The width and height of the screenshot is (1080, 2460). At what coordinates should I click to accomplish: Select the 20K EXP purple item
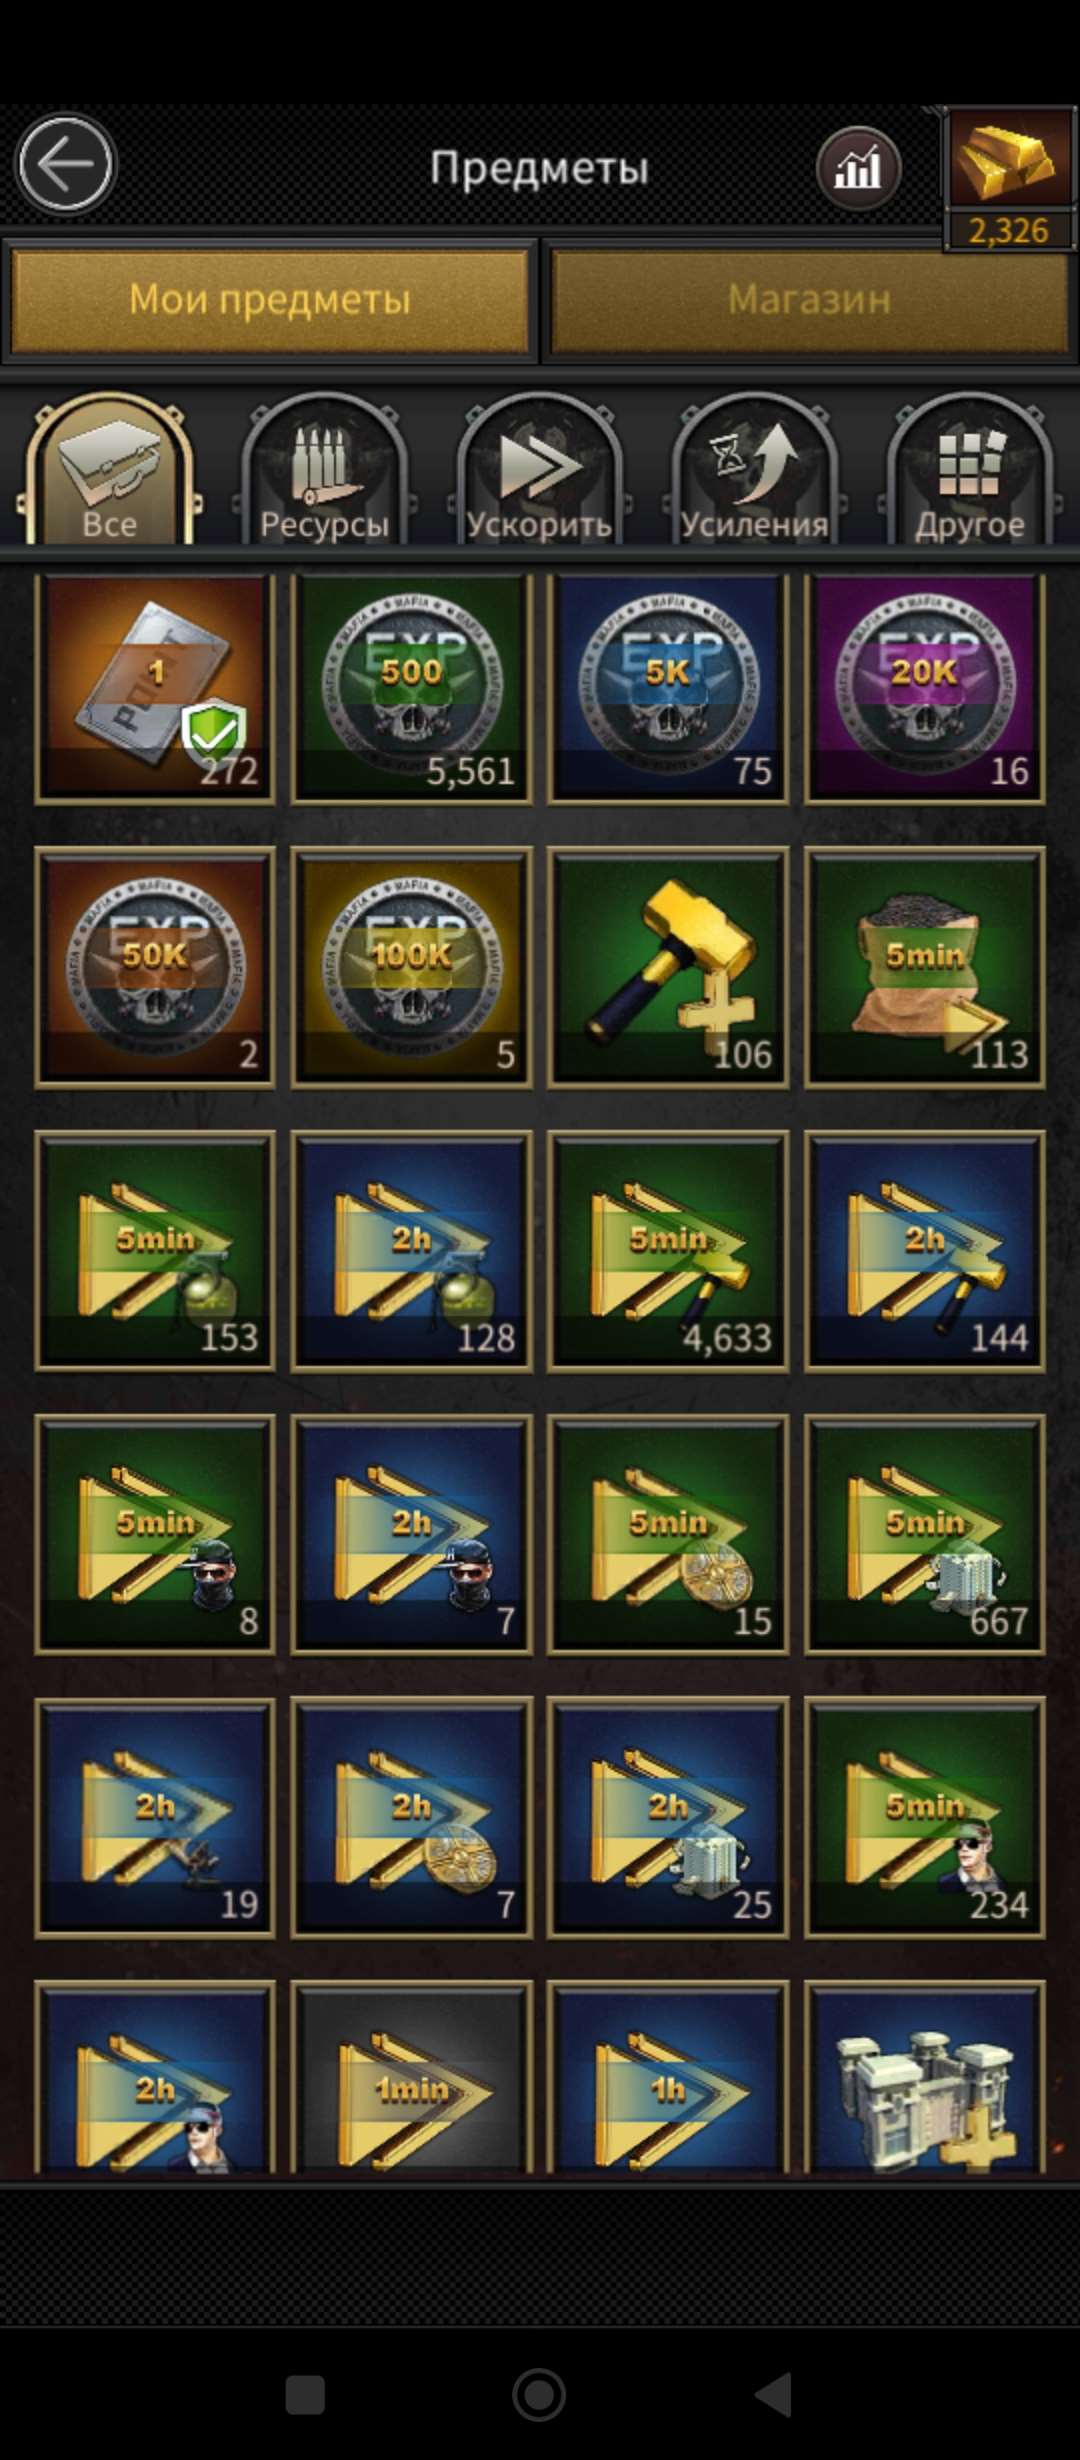pos(925,688)
